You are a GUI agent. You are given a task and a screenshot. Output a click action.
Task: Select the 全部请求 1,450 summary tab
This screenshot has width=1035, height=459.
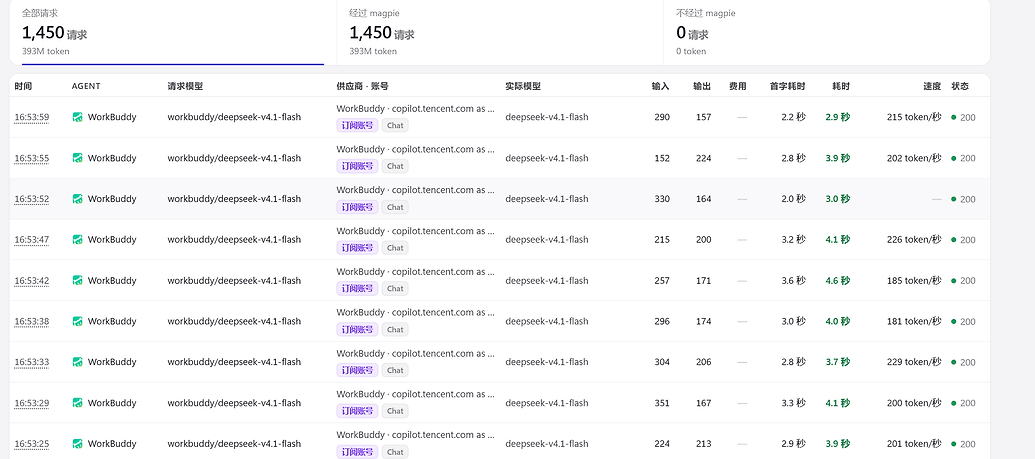click(173, 32)
